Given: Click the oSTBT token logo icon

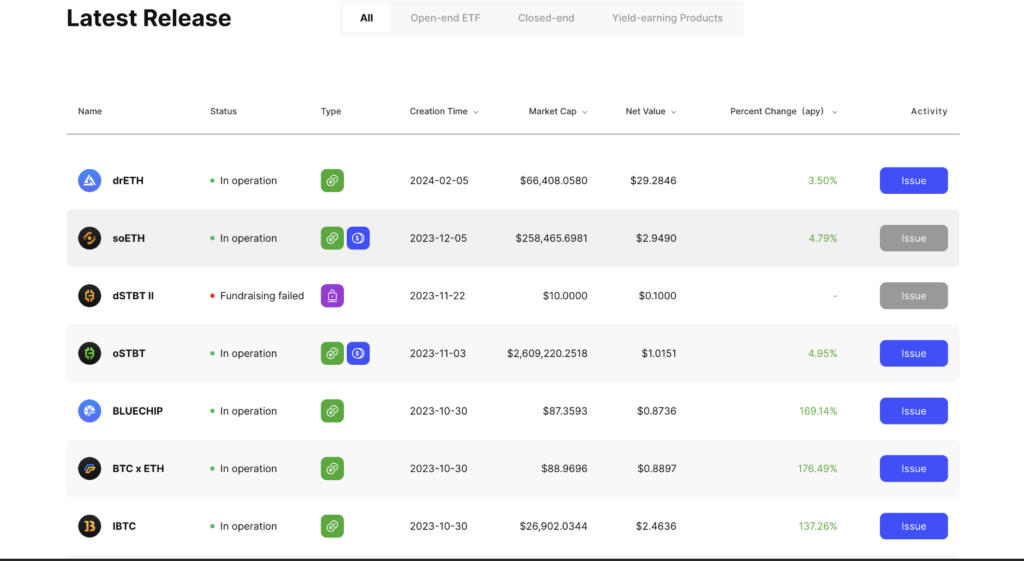Looking at the screenshot, I should coord(89,353).
